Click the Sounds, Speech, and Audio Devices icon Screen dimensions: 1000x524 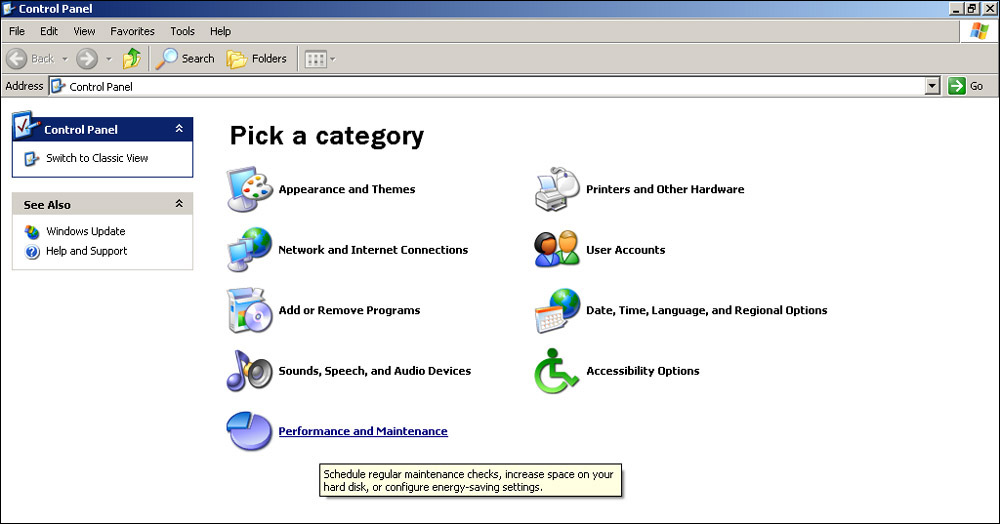click(x=249, y=371)
